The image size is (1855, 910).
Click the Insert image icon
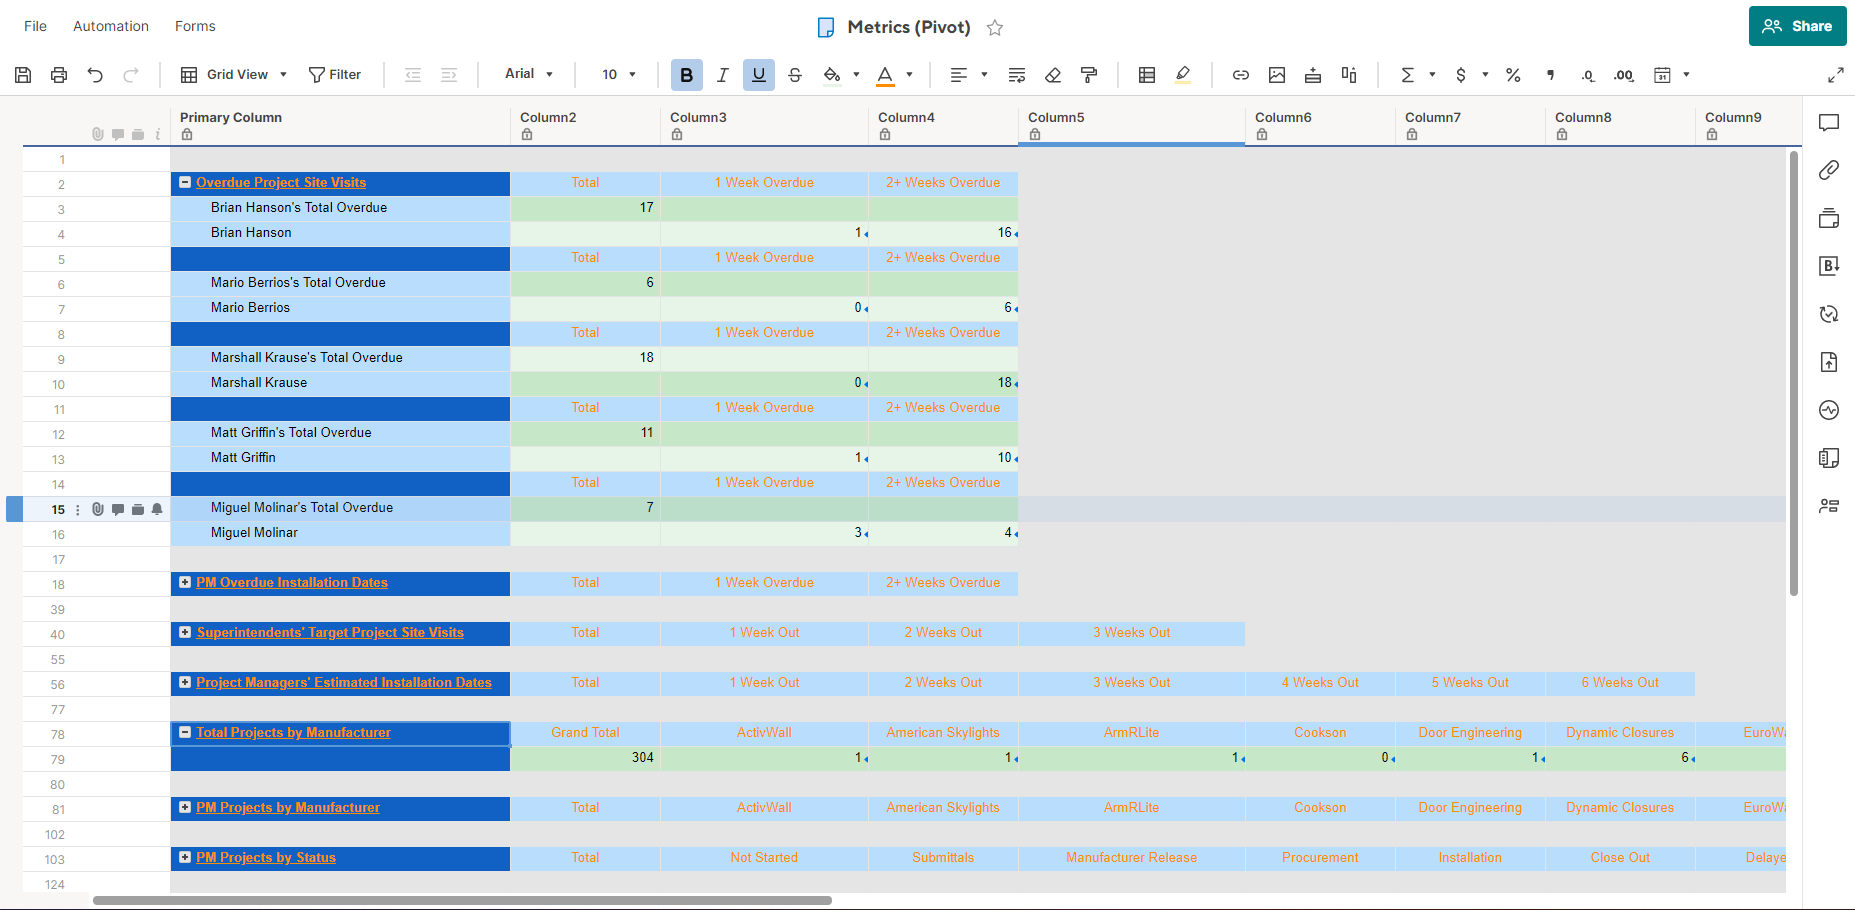coord(1277,75)
